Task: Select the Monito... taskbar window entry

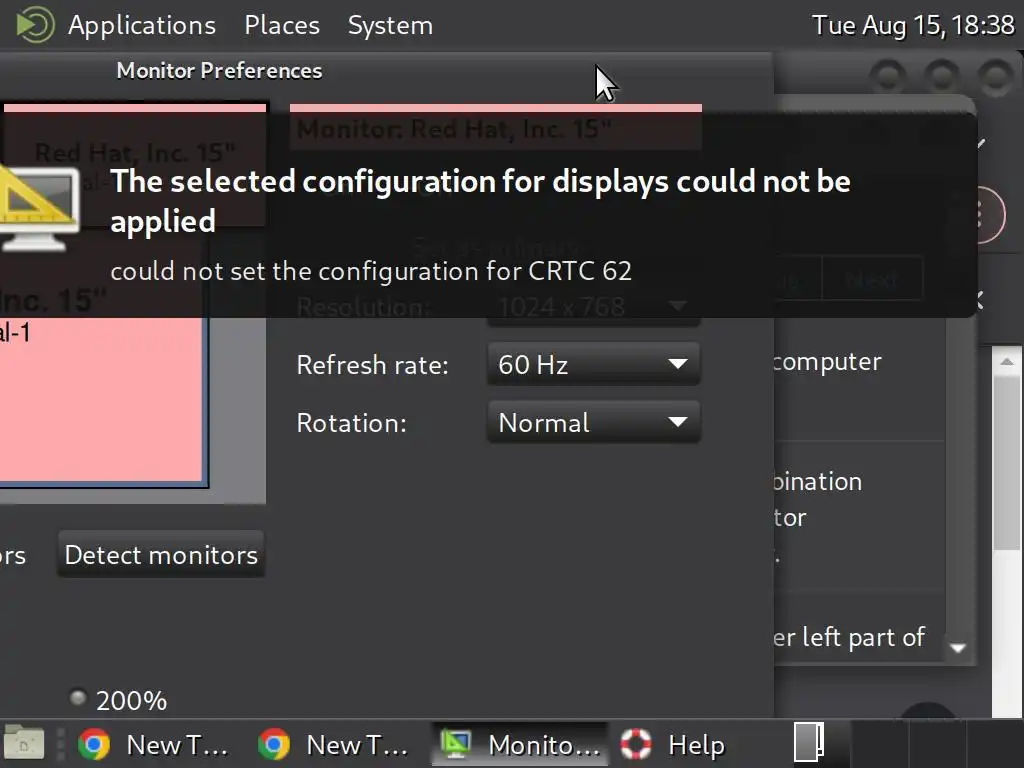Action: [x=520, y=744]
